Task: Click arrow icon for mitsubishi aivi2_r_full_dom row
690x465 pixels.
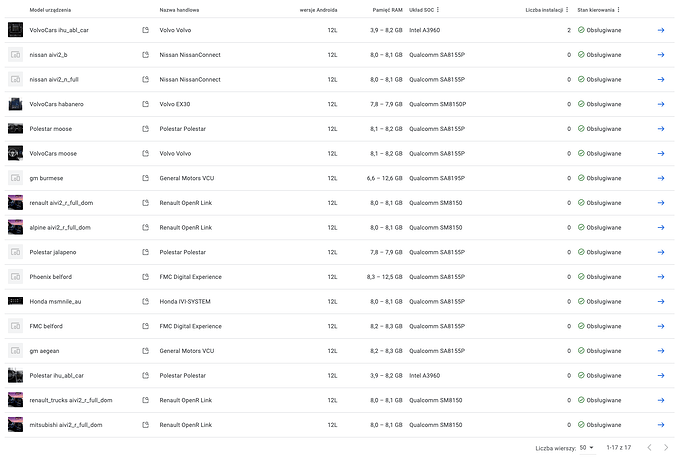Action: click(x=661, y=425)
